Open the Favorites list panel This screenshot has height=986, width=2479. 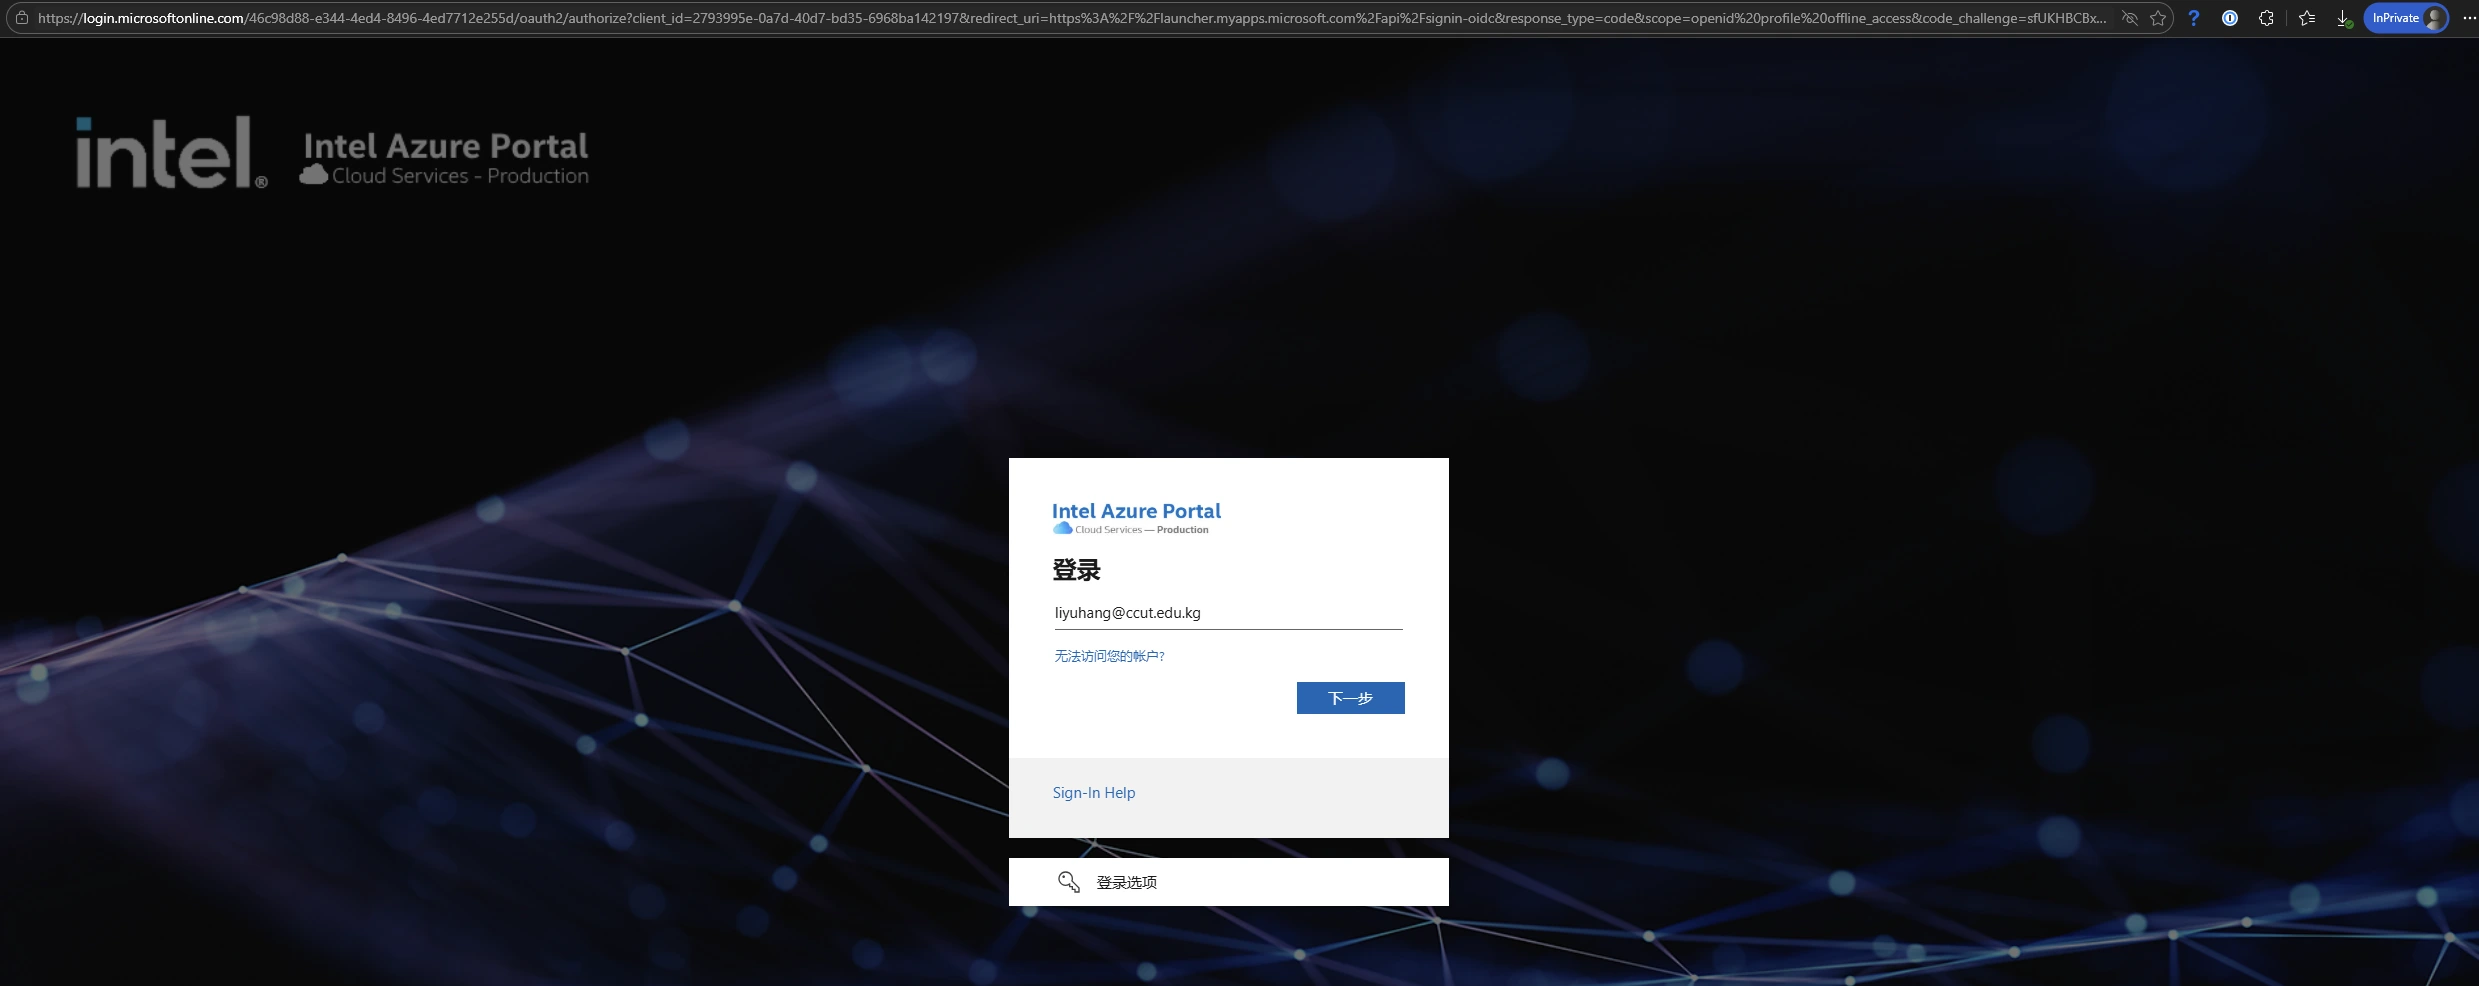pos(2307,18)
